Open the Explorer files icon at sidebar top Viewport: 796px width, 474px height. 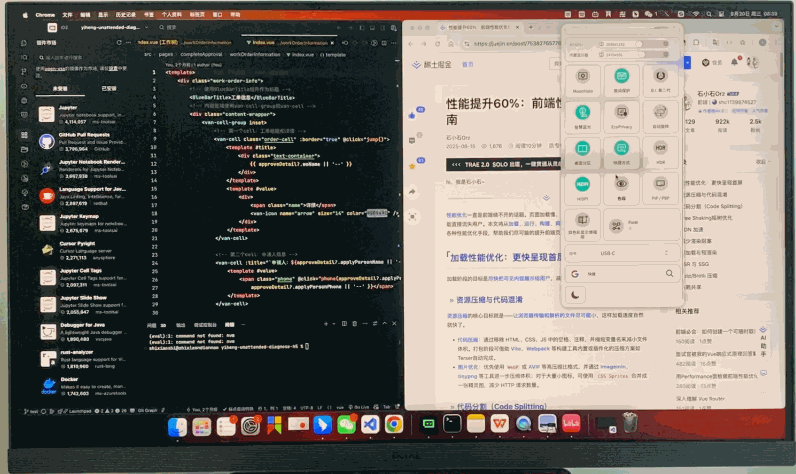[24, 43]
